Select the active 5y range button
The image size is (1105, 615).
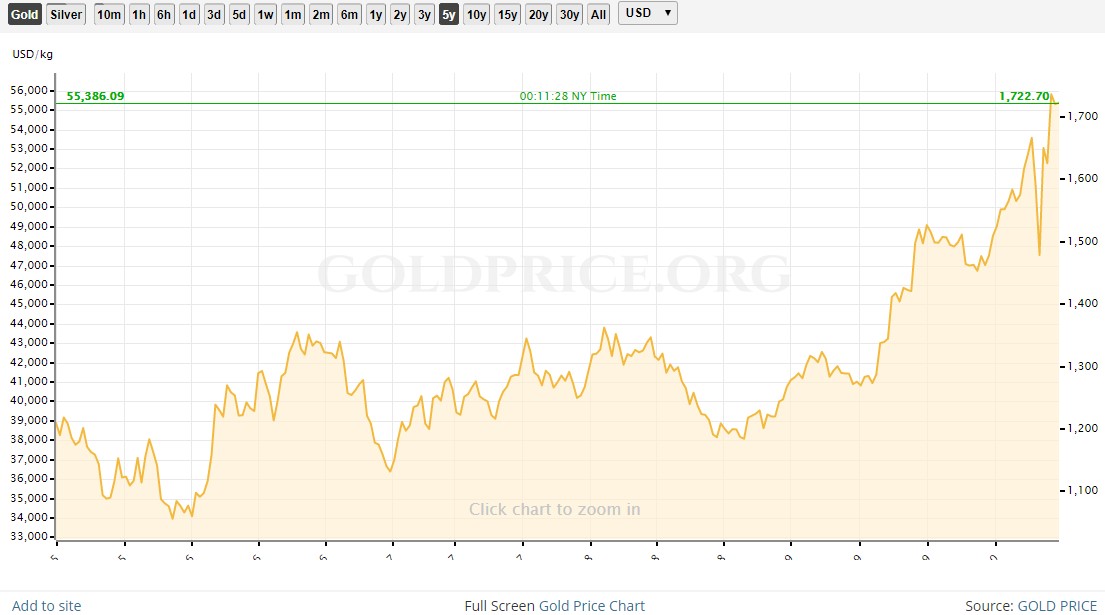[x=449, y=14]
